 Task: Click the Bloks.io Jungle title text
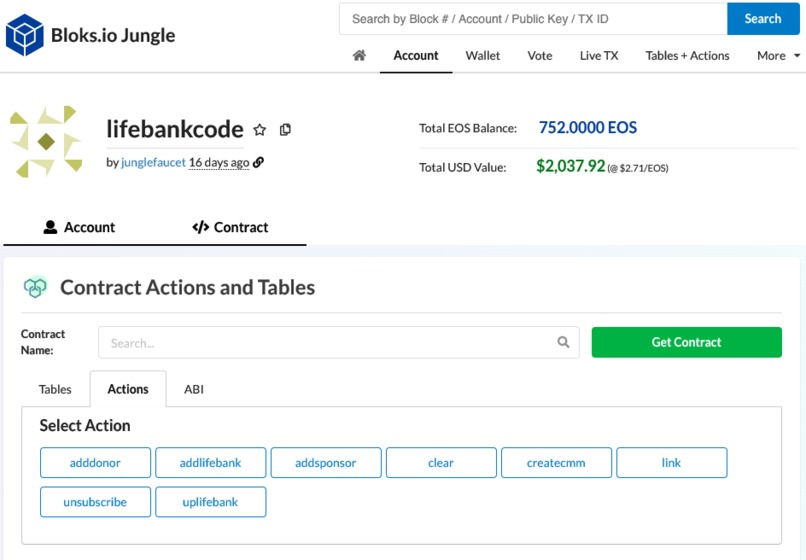[x=113, y=35]
